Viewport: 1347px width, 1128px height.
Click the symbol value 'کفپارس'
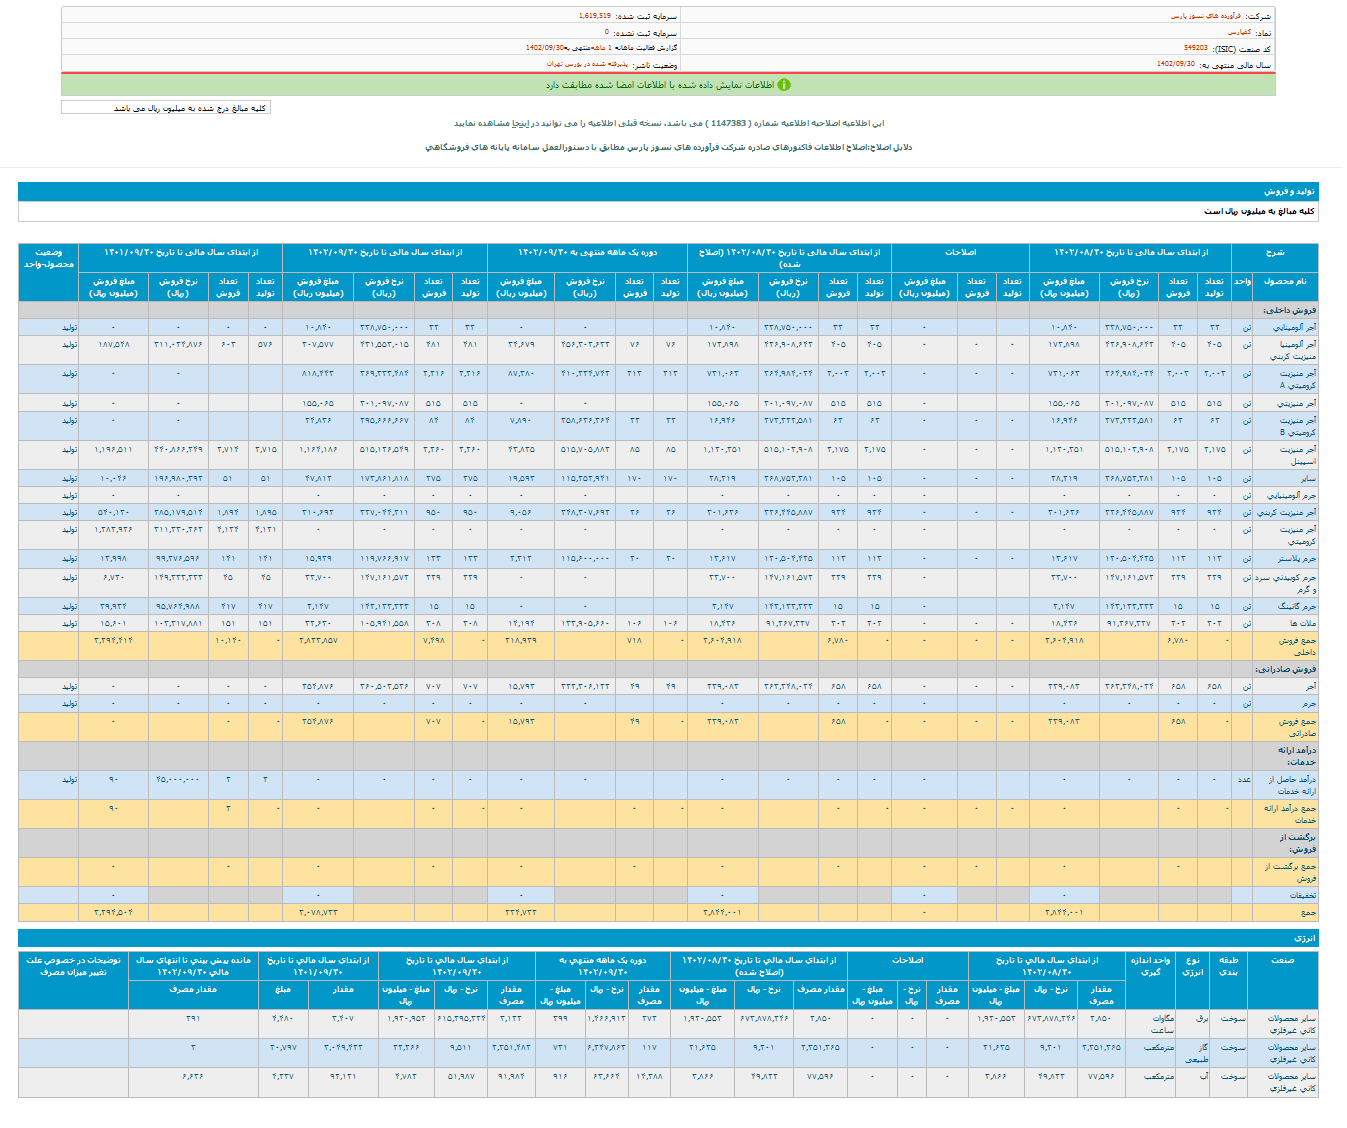[x=1238, y=32]
